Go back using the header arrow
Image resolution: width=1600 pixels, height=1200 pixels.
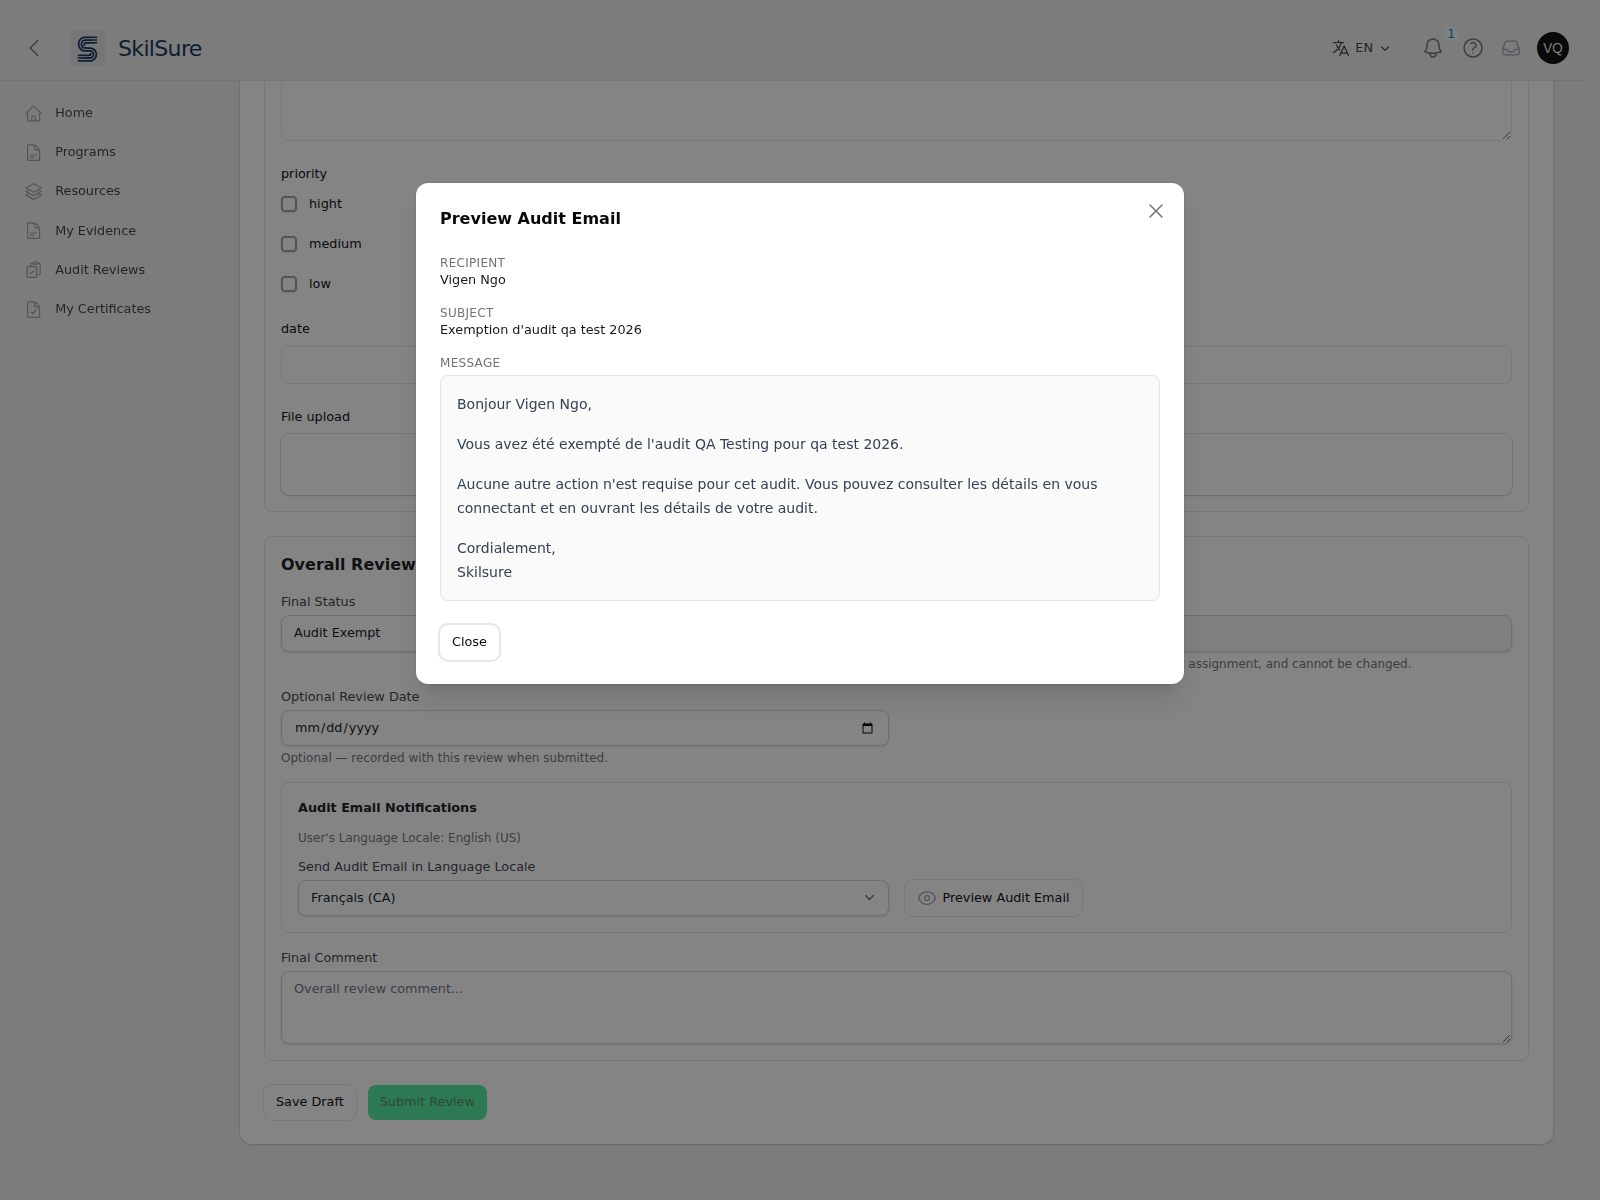point(34,48)
